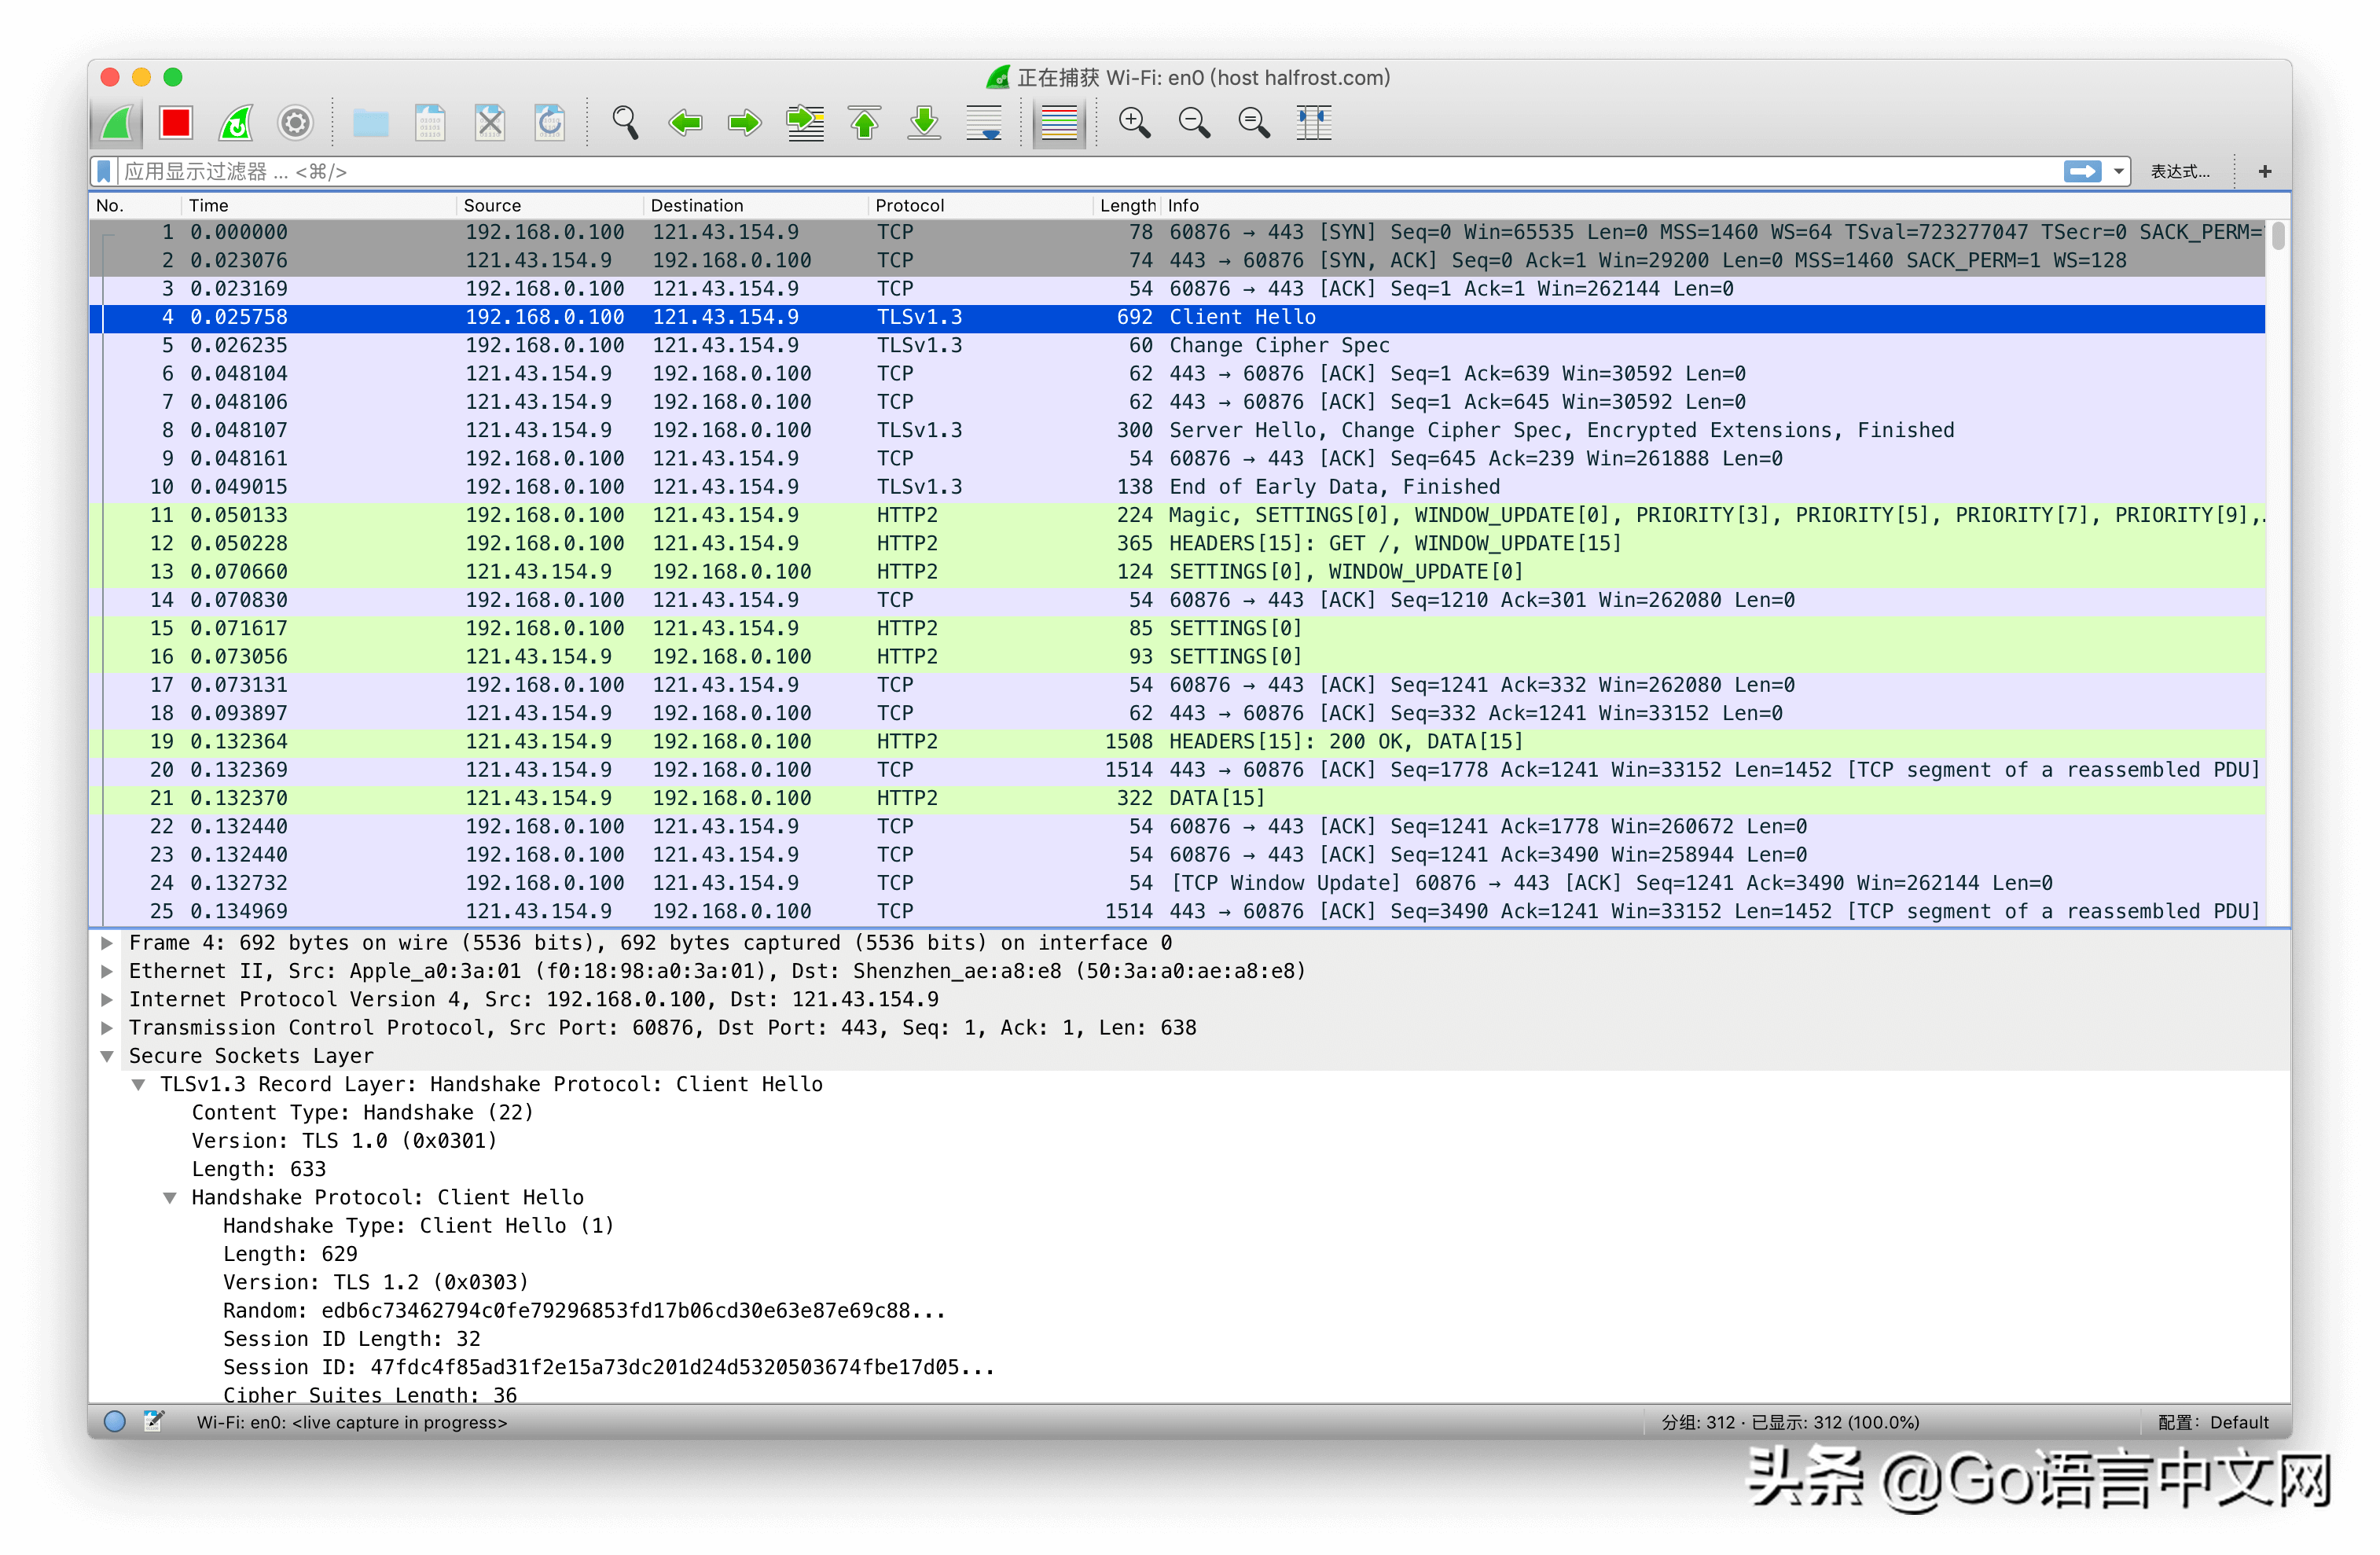This screenshot has height=1555, width=2380.
Task: Click the red stop capture button
Action: pyautogui.click(x=176, y=123)
